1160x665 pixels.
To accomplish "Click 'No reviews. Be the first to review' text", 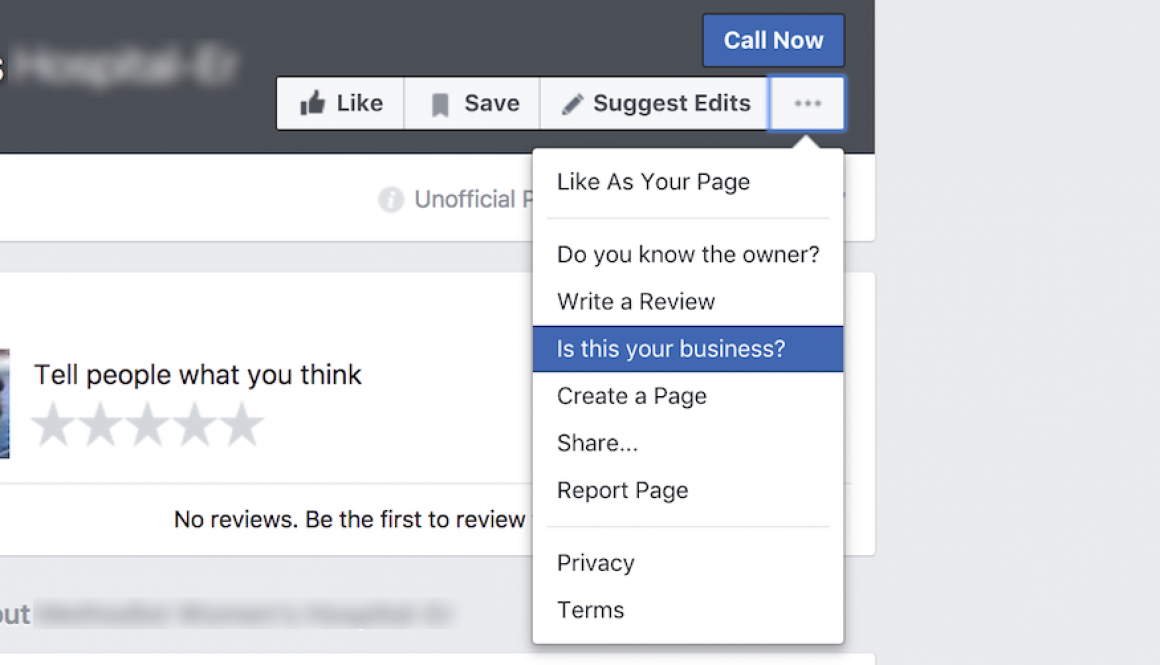I will 349,519.
